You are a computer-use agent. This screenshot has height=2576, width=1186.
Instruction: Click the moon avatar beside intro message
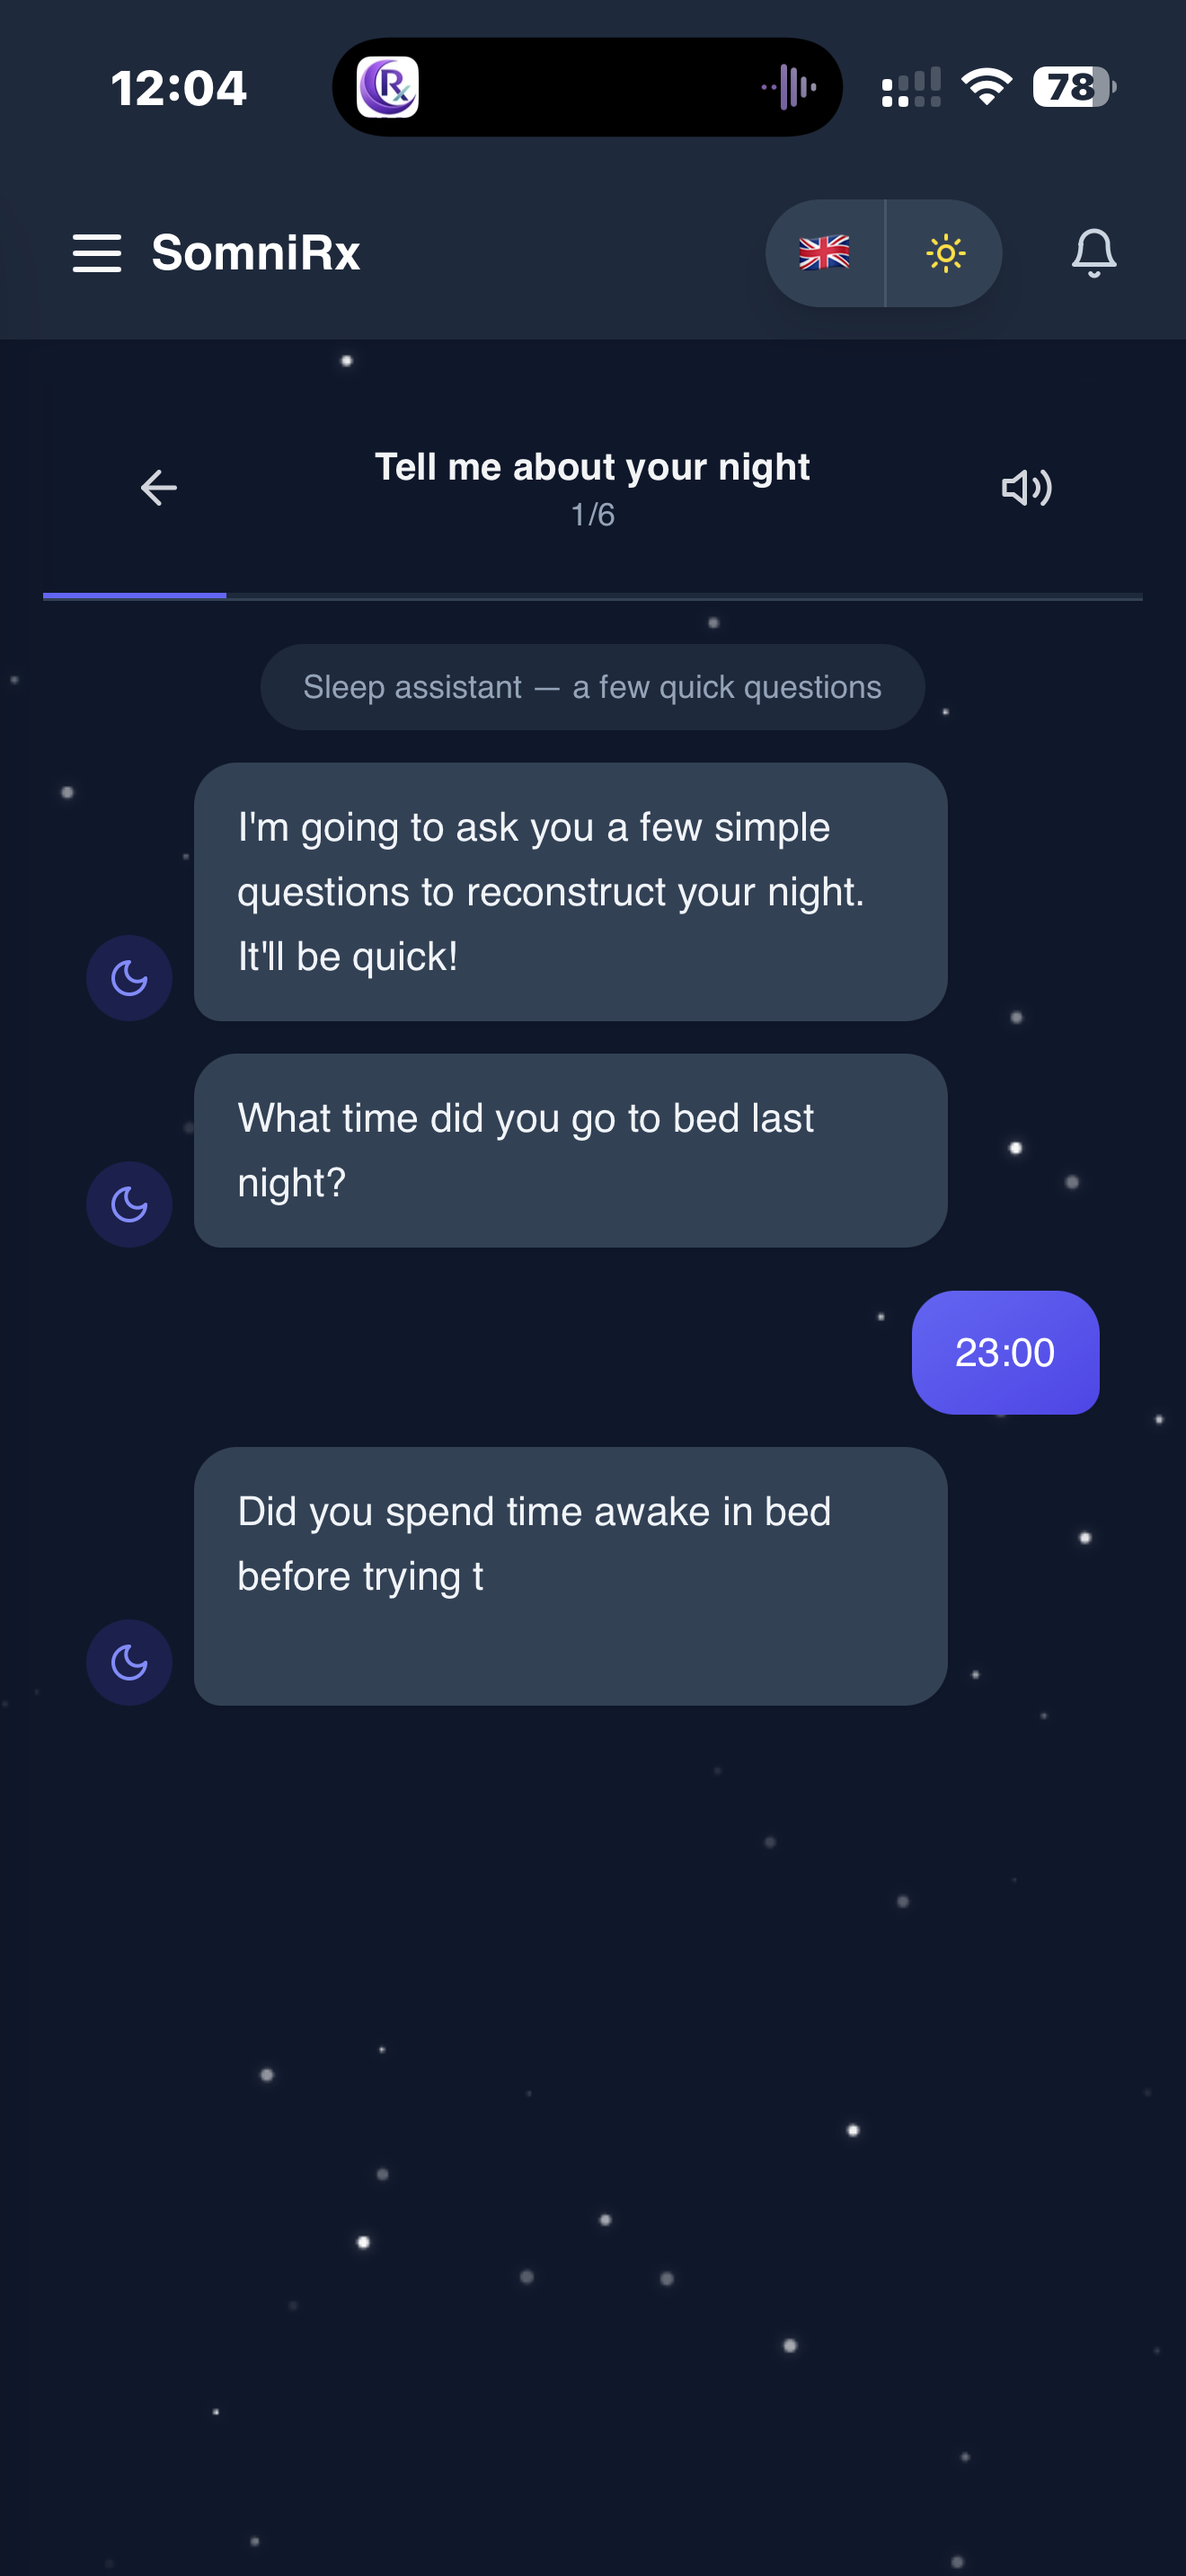[129, 978]
